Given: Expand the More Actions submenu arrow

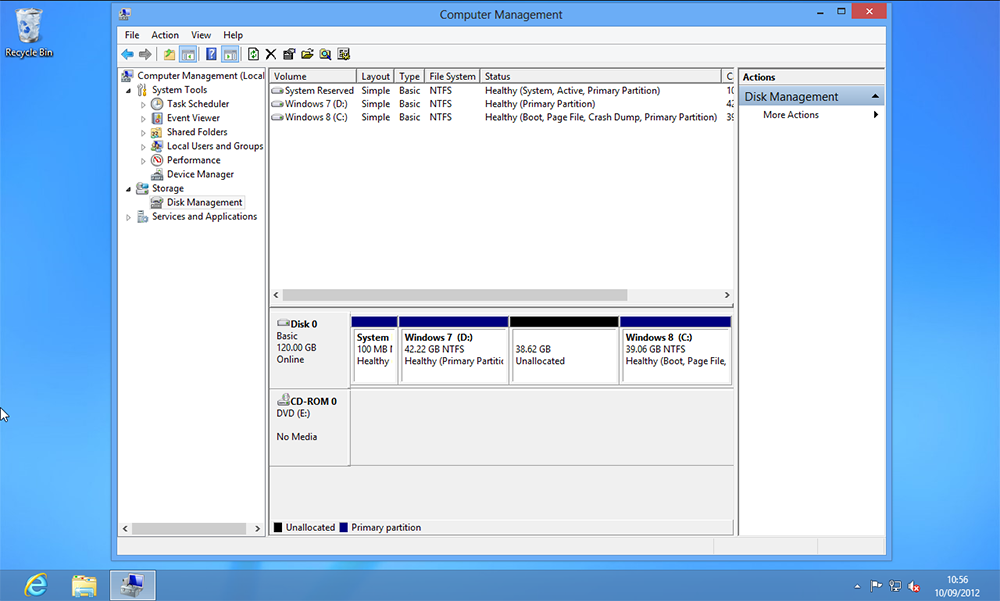Looking at the screenshot, I should (x=876, y=115).
